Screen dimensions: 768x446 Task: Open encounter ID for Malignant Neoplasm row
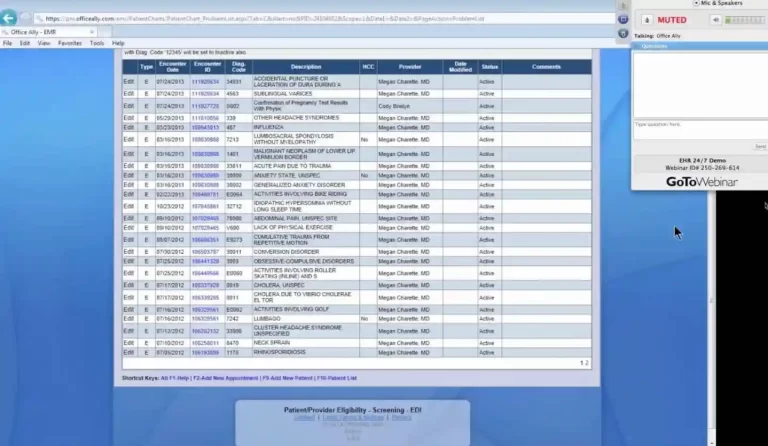pos(205,154)
